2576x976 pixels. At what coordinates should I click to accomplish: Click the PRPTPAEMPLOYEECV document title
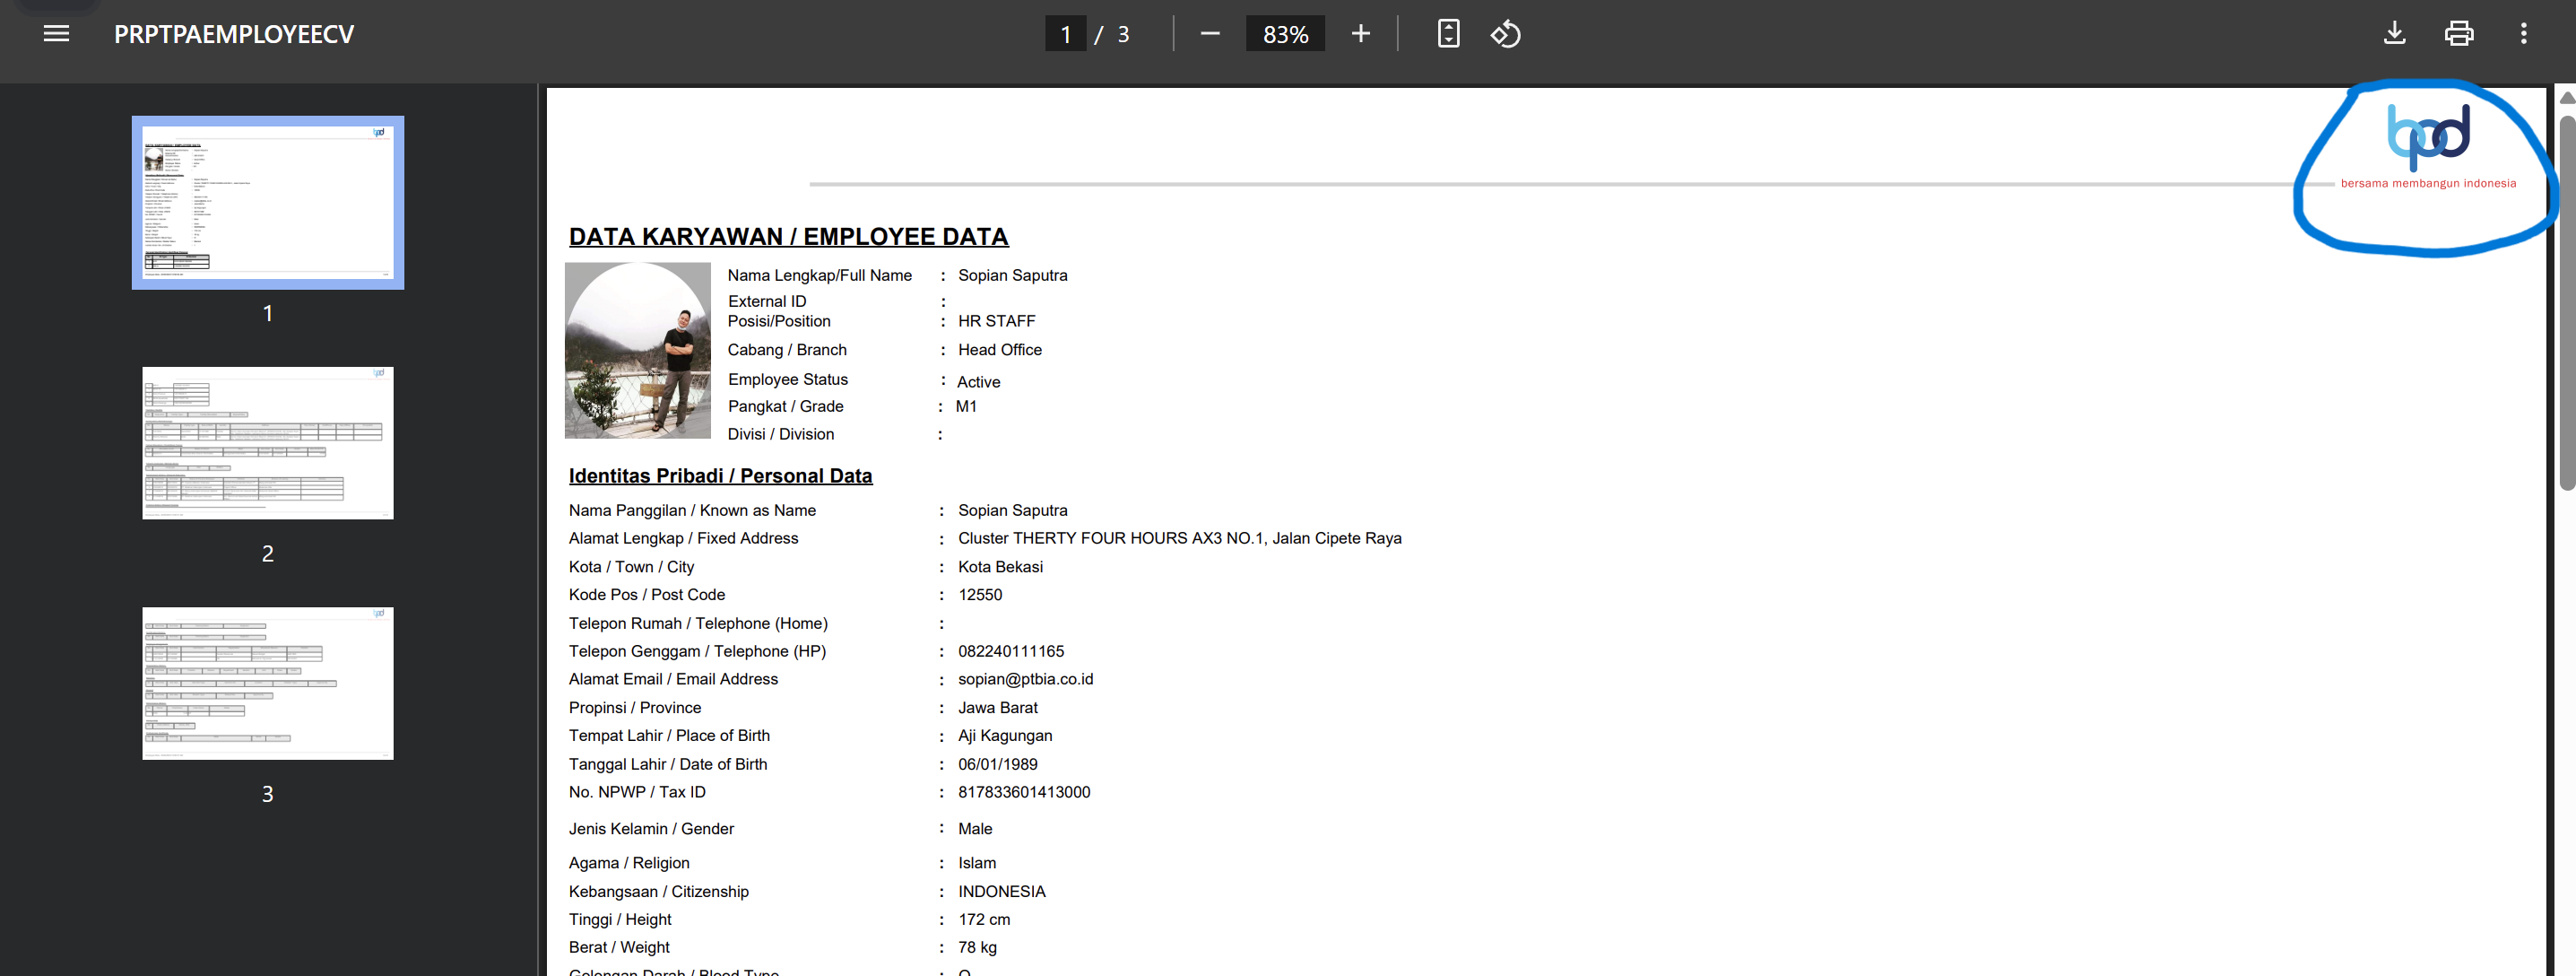(234, 34)
